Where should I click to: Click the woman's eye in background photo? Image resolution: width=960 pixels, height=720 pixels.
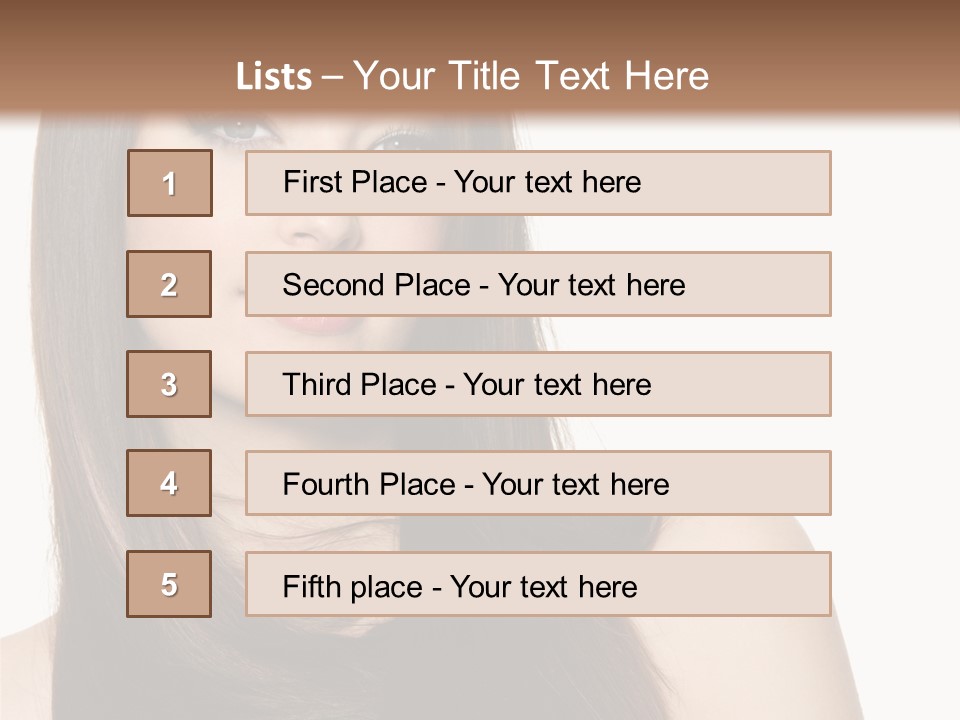tap(238, 131)
